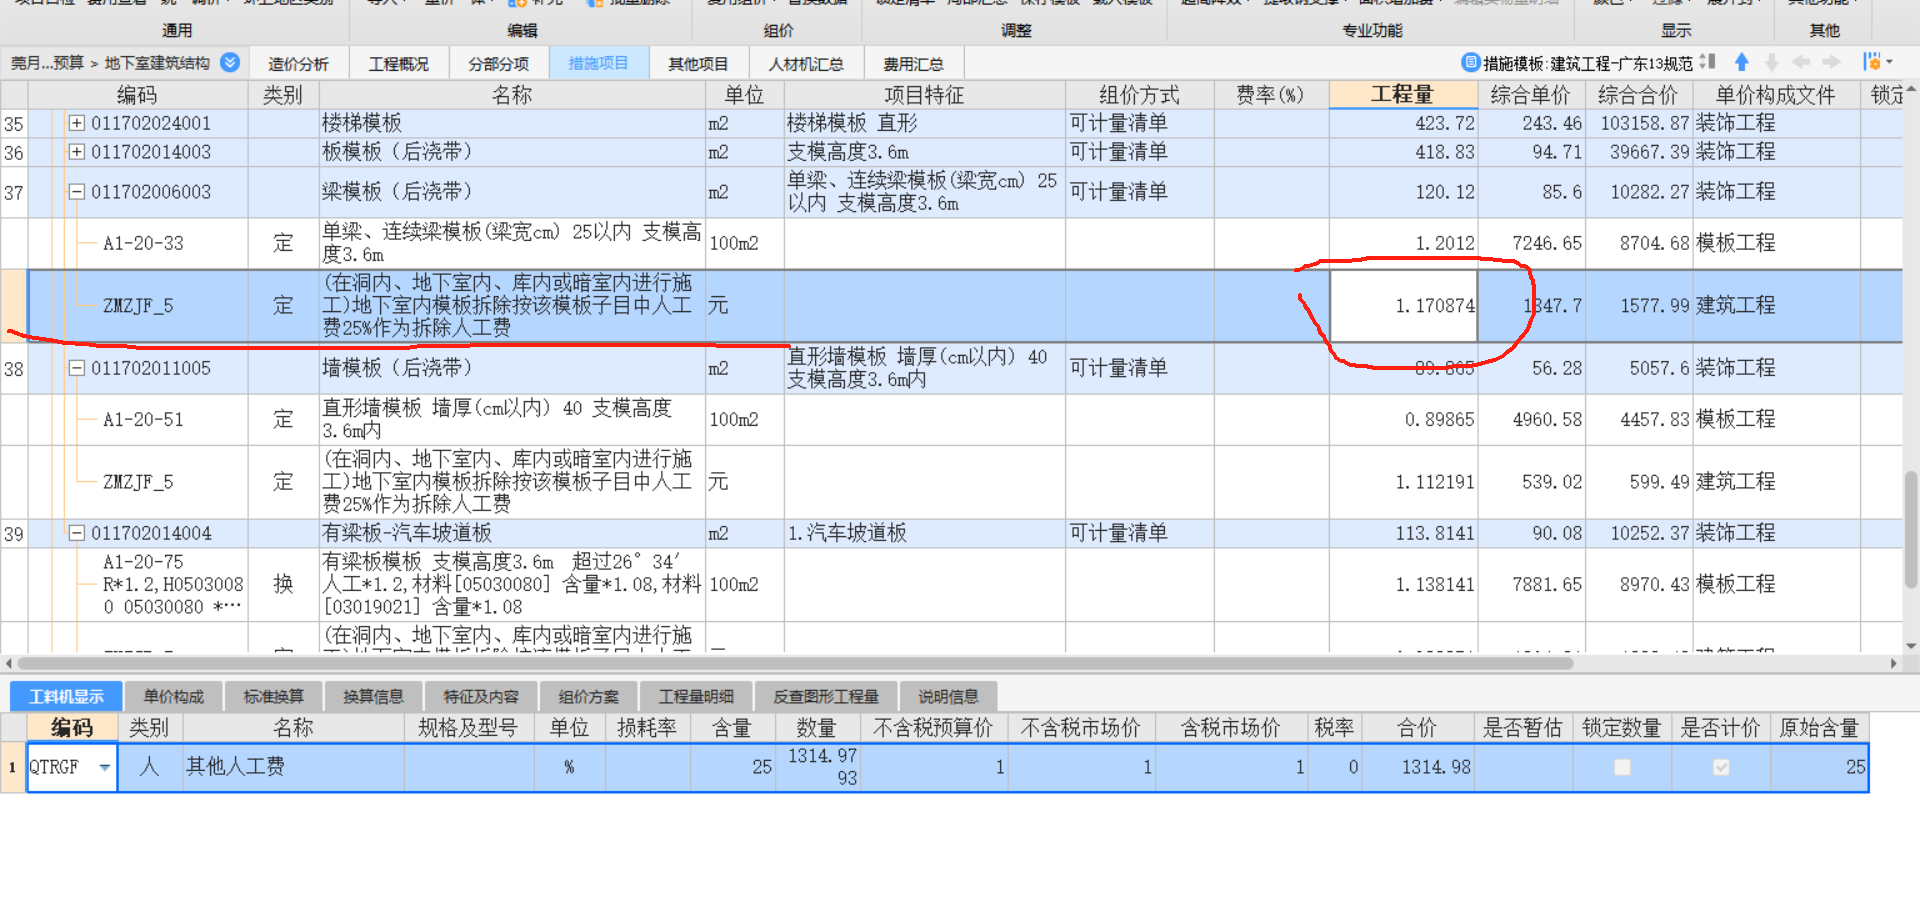Select the A1-20-33 quota row code
Image resolution: width=1920 pixels, height=902 pixels.
[x=143, y=244]
